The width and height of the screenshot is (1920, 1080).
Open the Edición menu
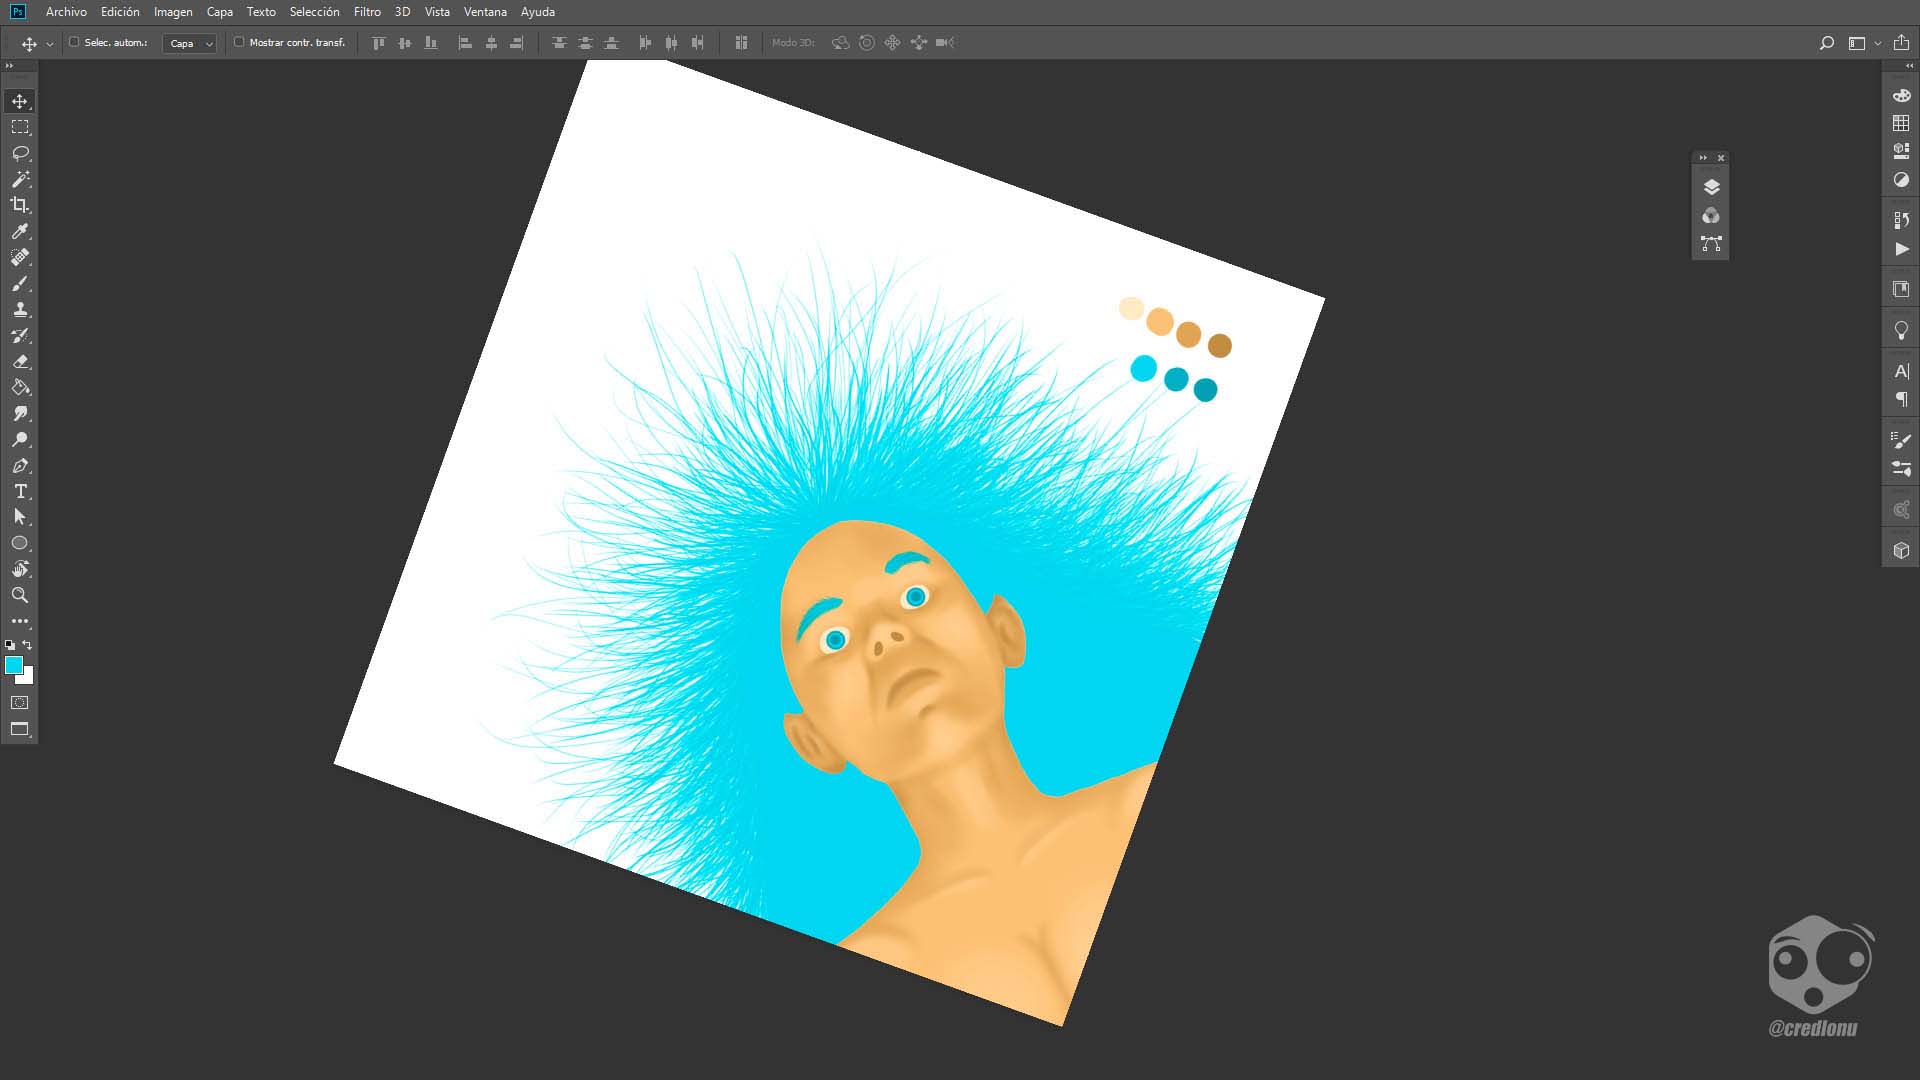(x=120, y=12)
